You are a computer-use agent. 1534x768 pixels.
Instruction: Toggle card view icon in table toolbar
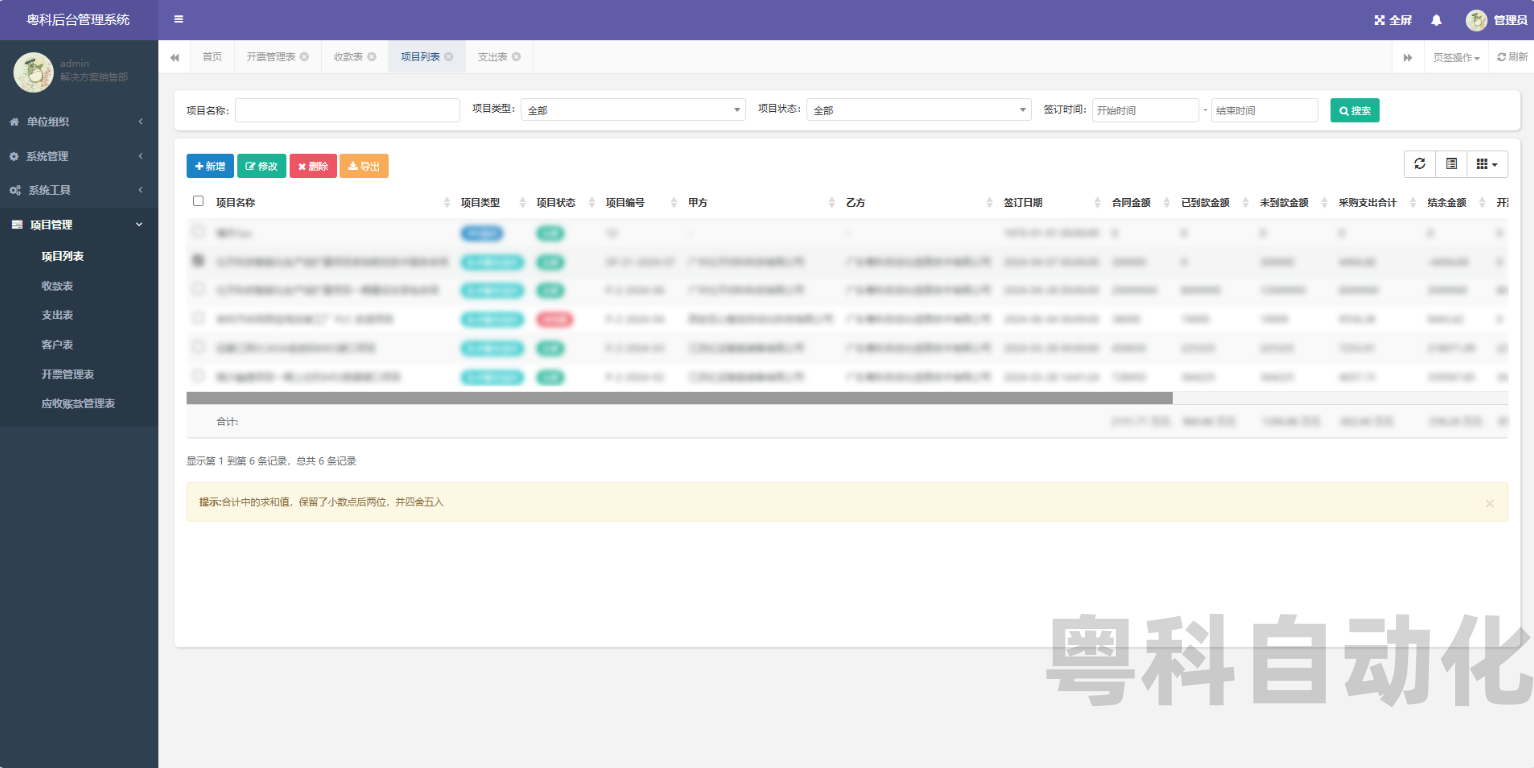point(1451,164)
